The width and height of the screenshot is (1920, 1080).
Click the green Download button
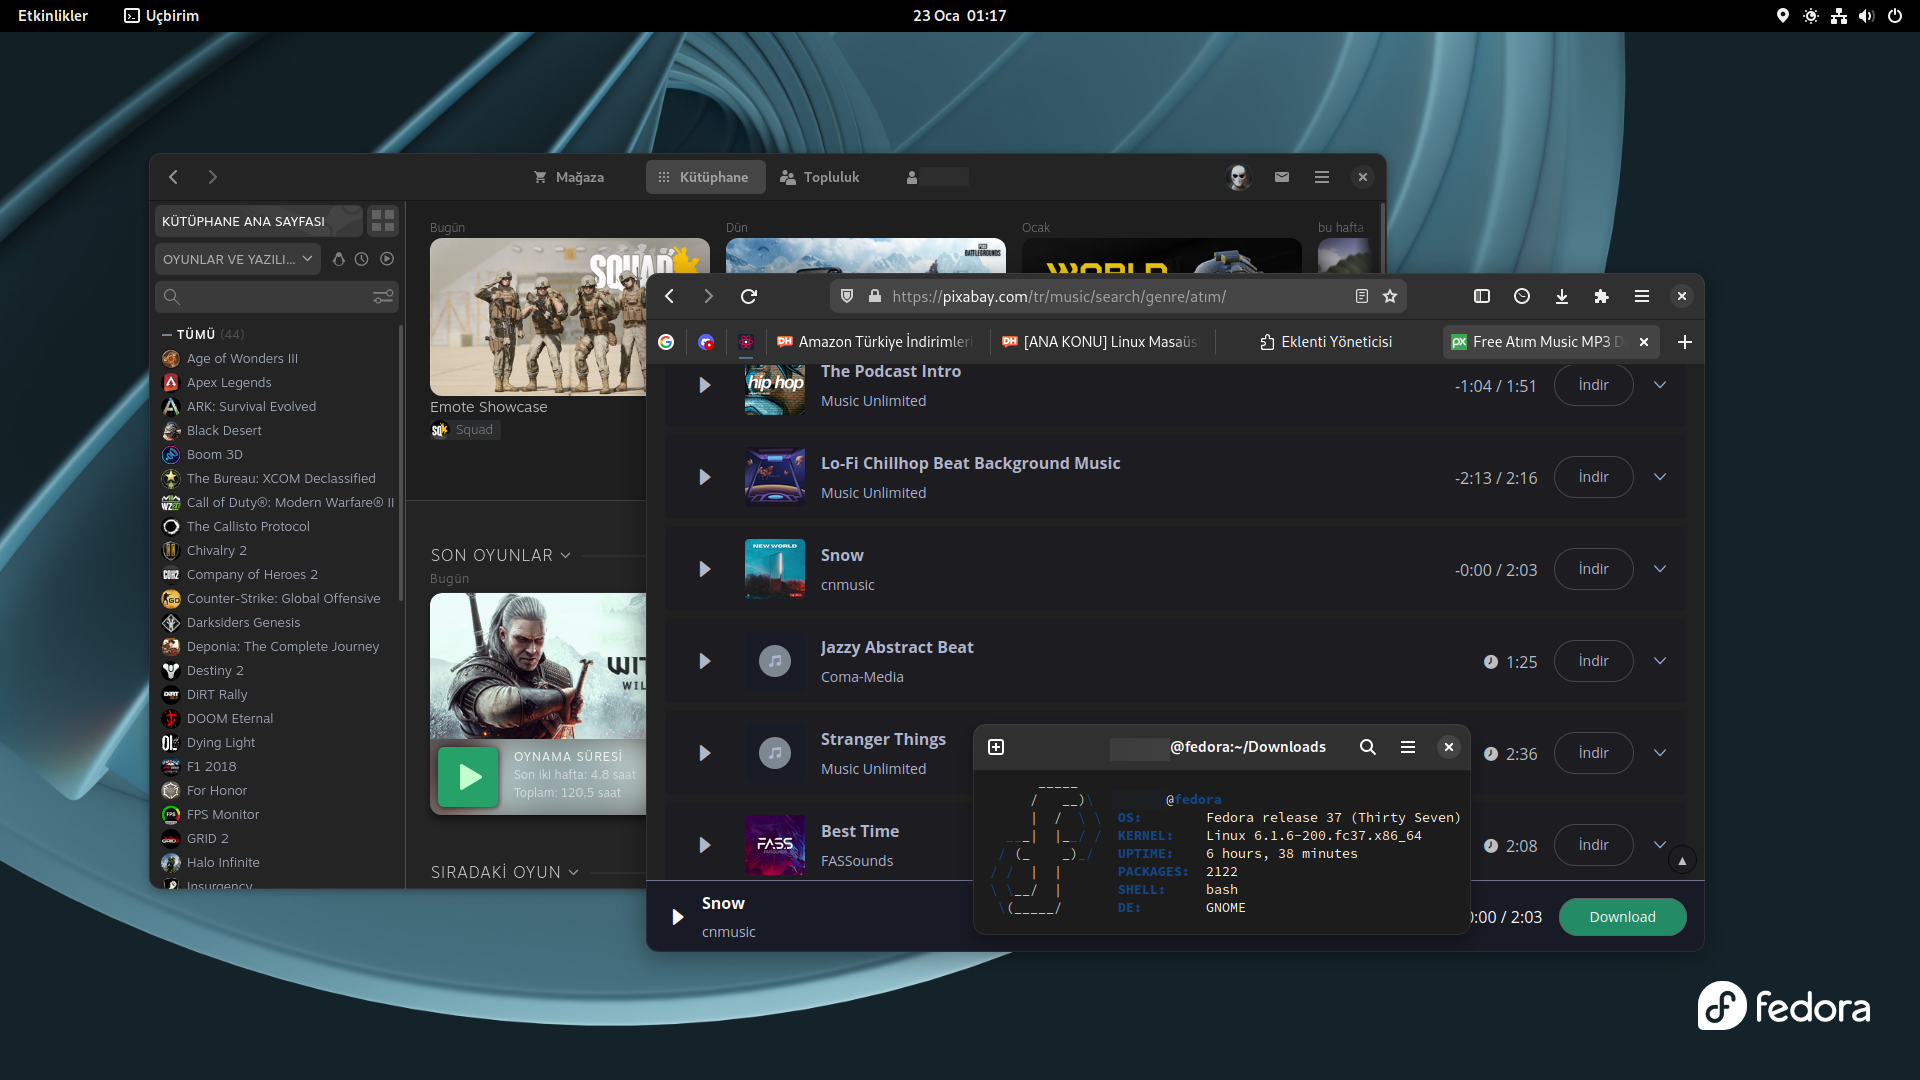tap(1622, 917)
